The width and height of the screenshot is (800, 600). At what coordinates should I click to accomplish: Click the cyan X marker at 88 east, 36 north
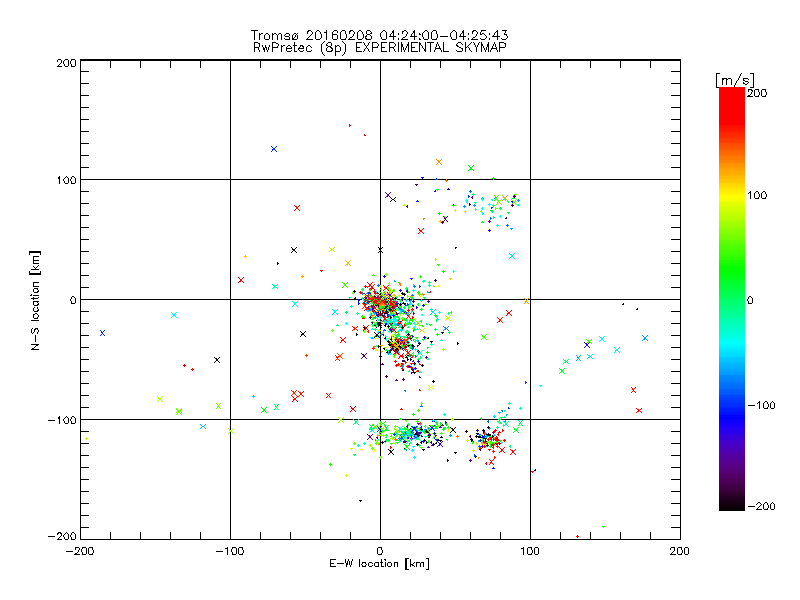pos(512,256)
